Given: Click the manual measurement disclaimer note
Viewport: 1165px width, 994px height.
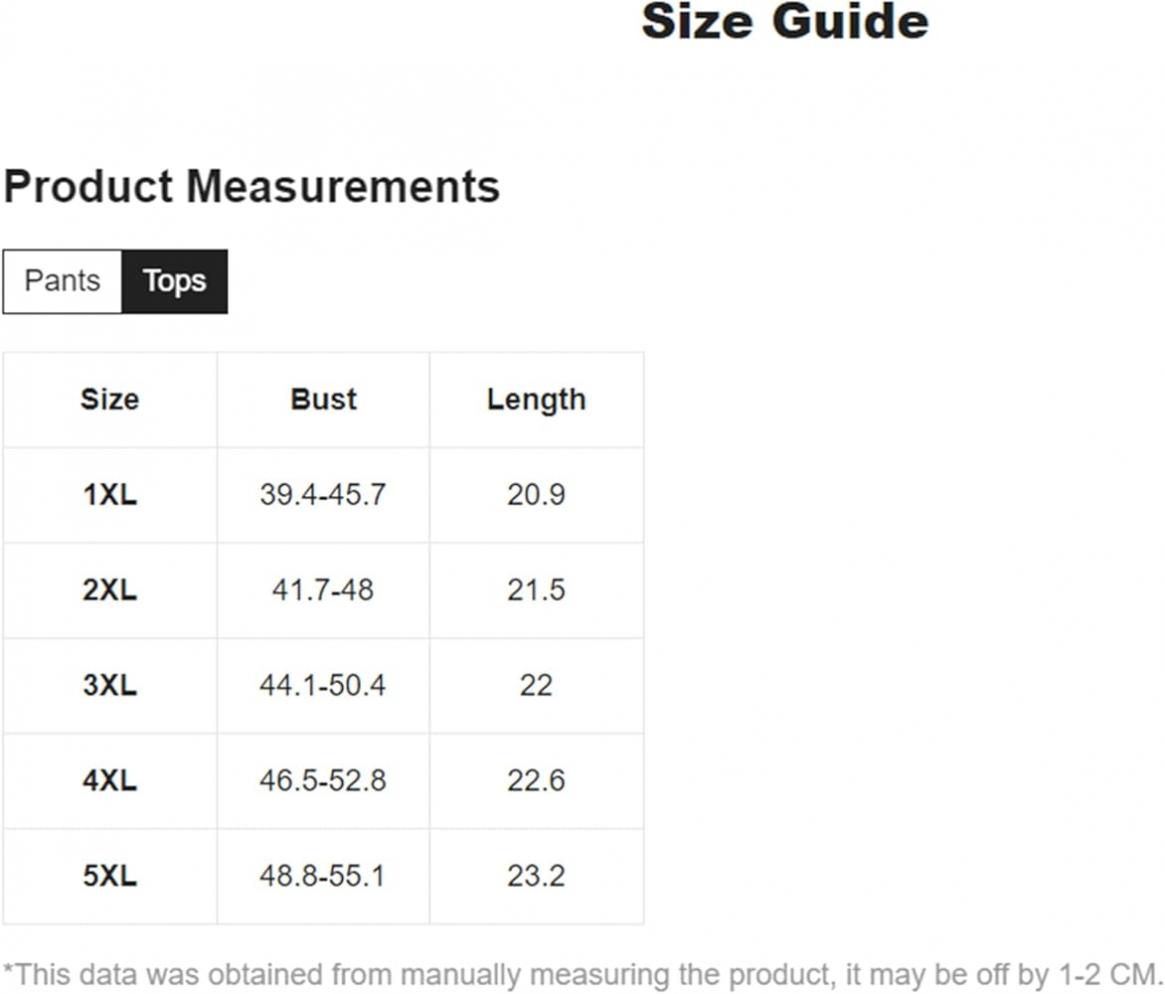Looking at the screenshot, I should pos(582,975).
